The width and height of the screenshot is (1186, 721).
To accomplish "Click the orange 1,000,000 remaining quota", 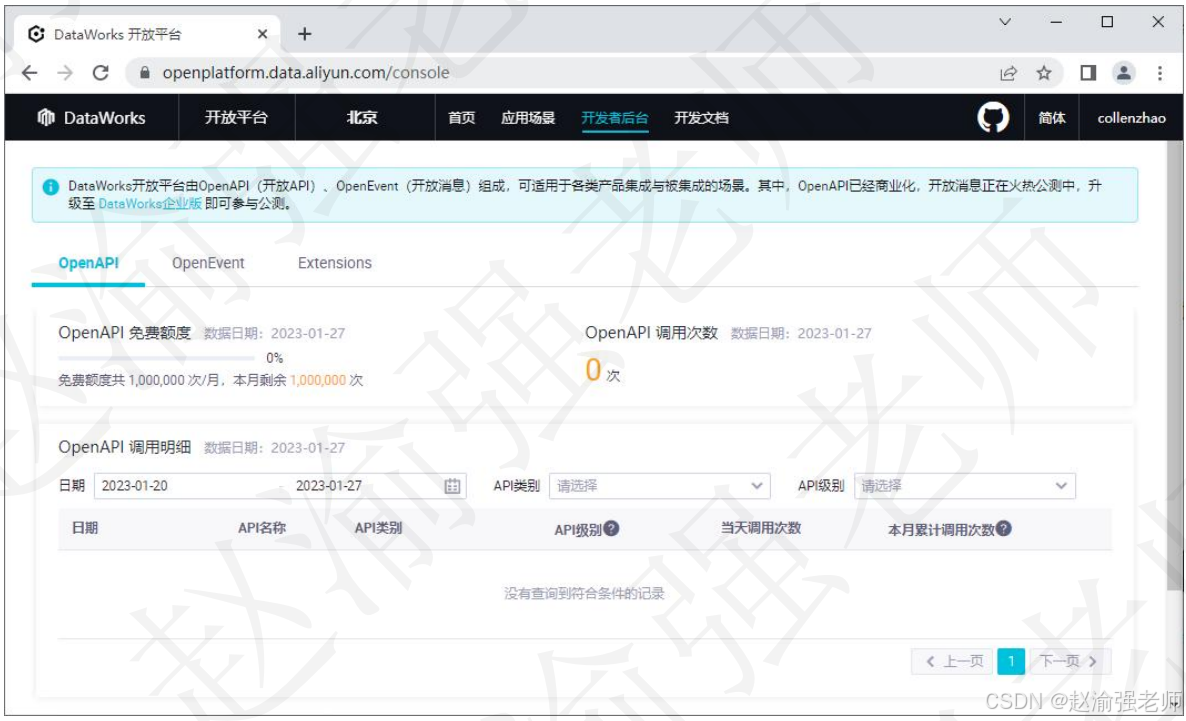I will point(318,381).
